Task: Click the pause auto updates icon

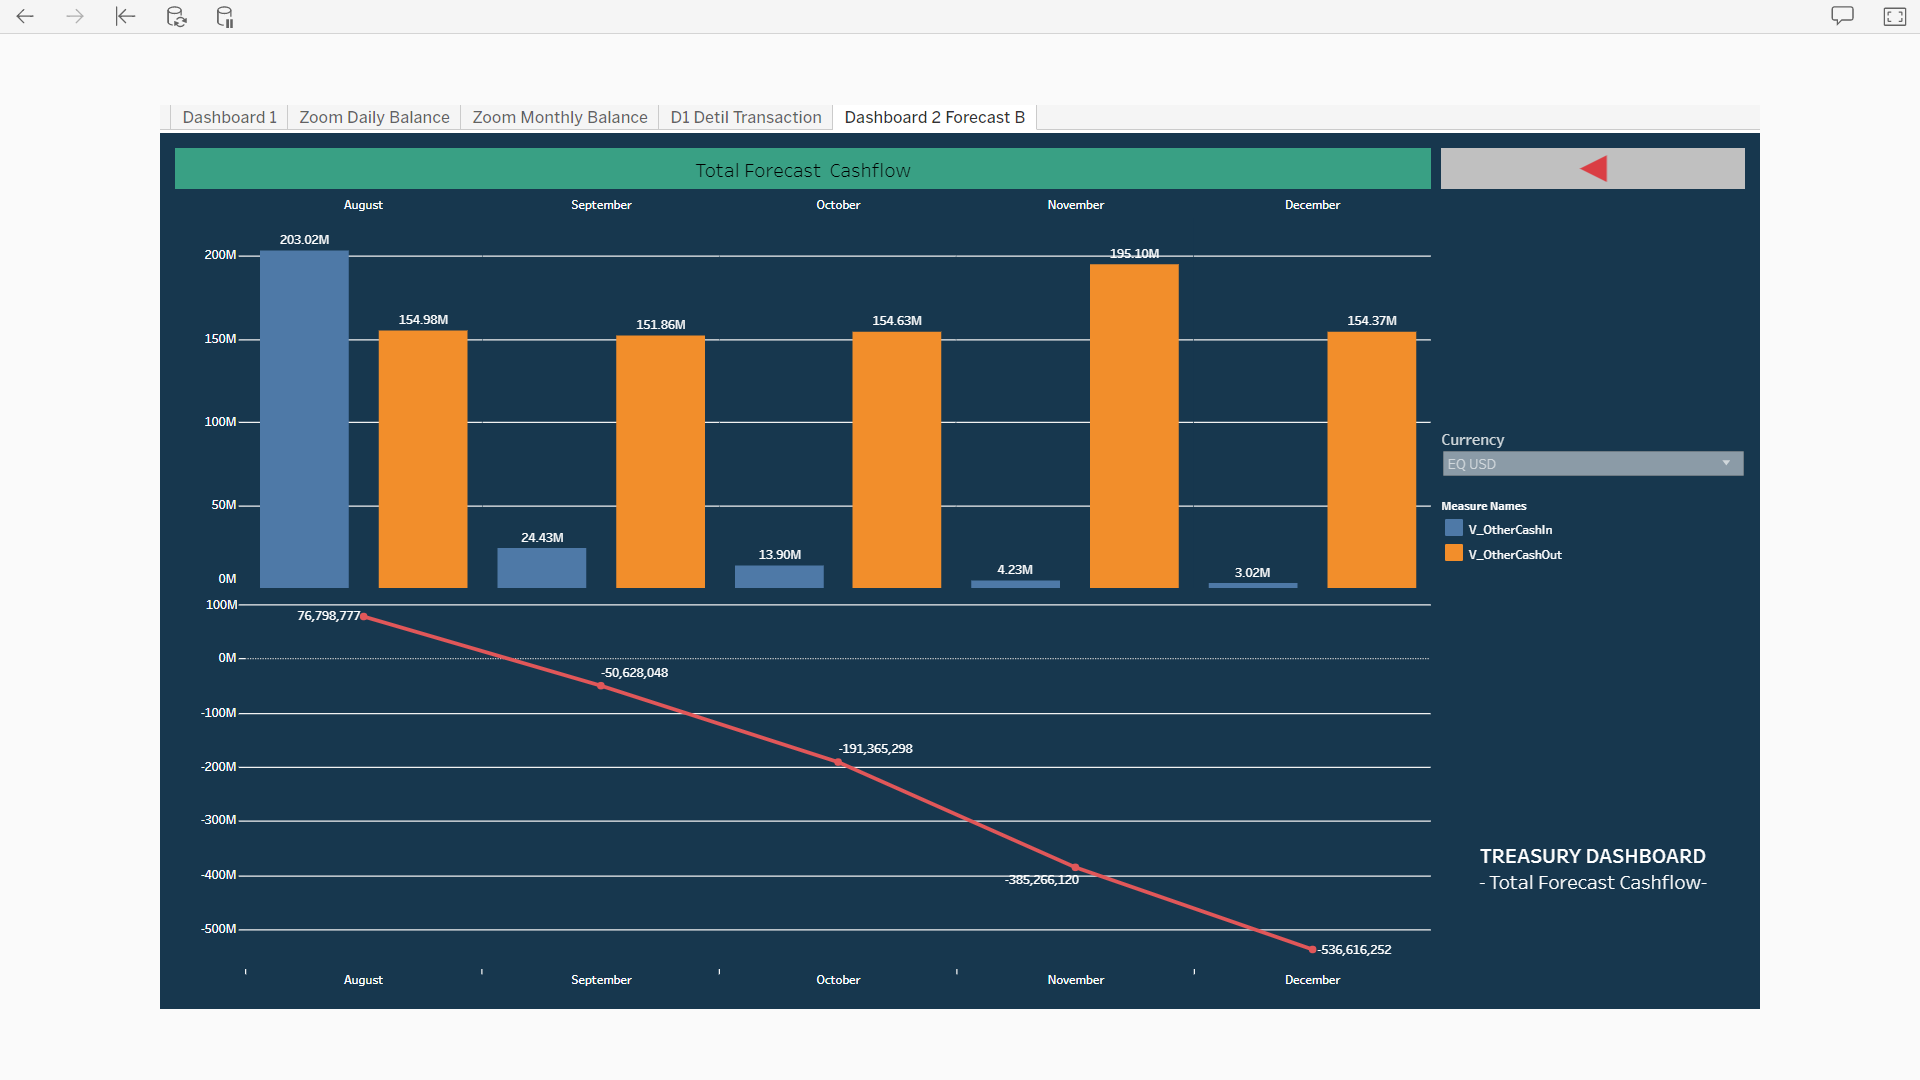Action: (225, 16)
